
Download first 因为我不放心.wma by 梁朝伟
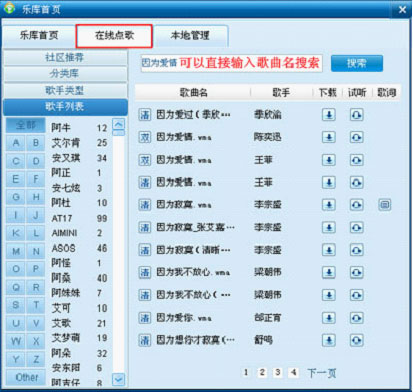point(329,273)
